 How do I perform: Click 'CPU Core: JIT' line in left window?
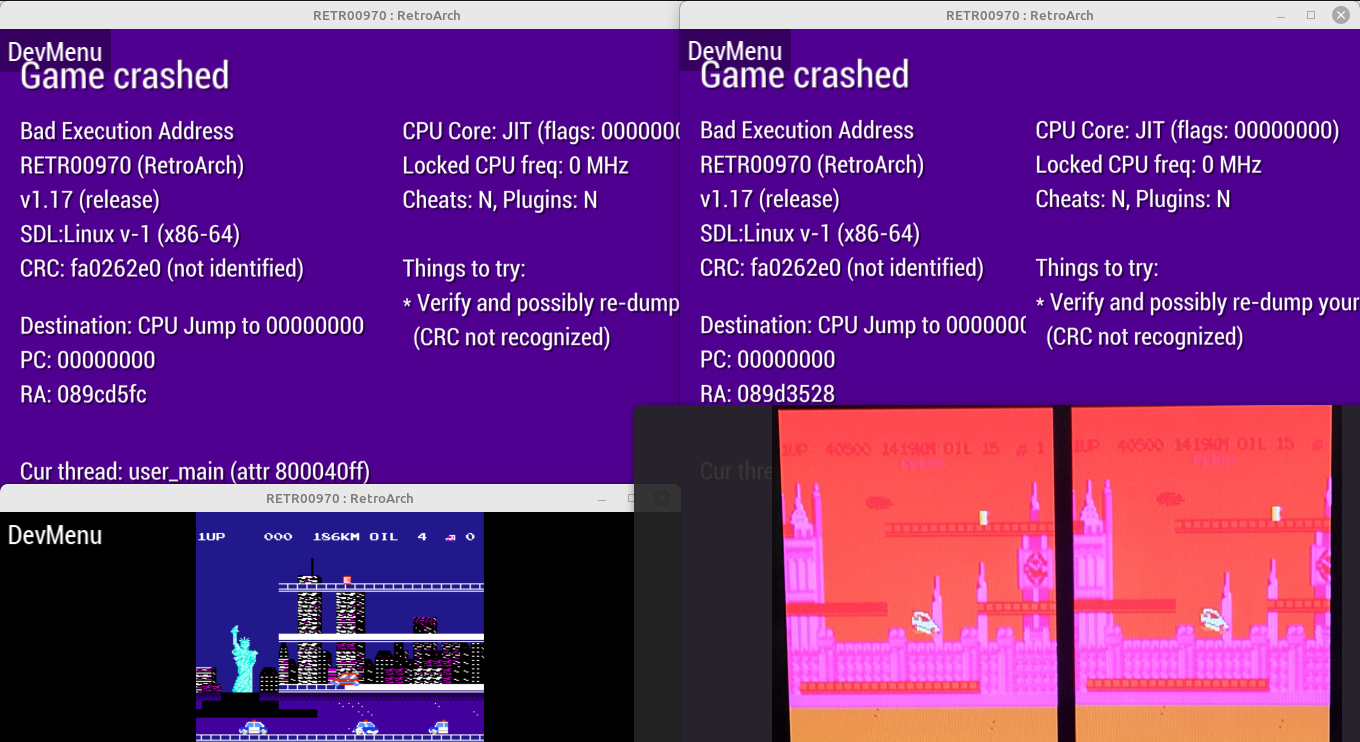coord(541,131)
